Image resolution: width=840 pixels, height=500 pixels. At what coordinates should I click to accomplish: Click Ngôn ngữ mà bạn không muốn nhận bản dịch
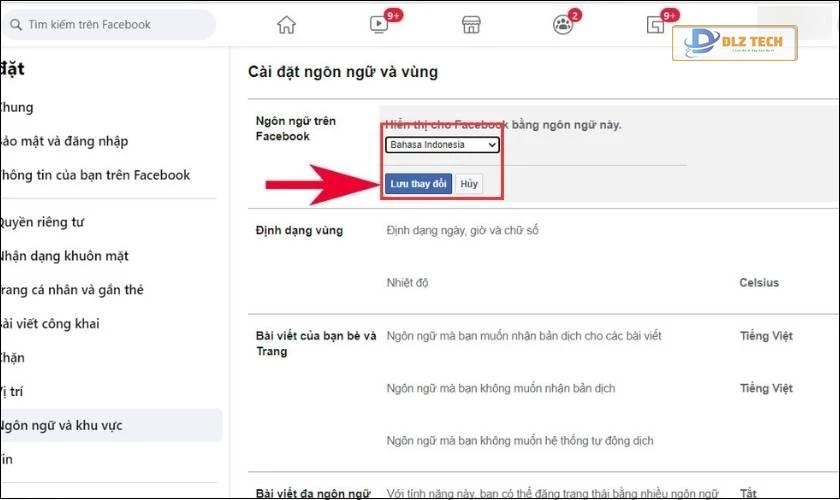tap(501, 389)
